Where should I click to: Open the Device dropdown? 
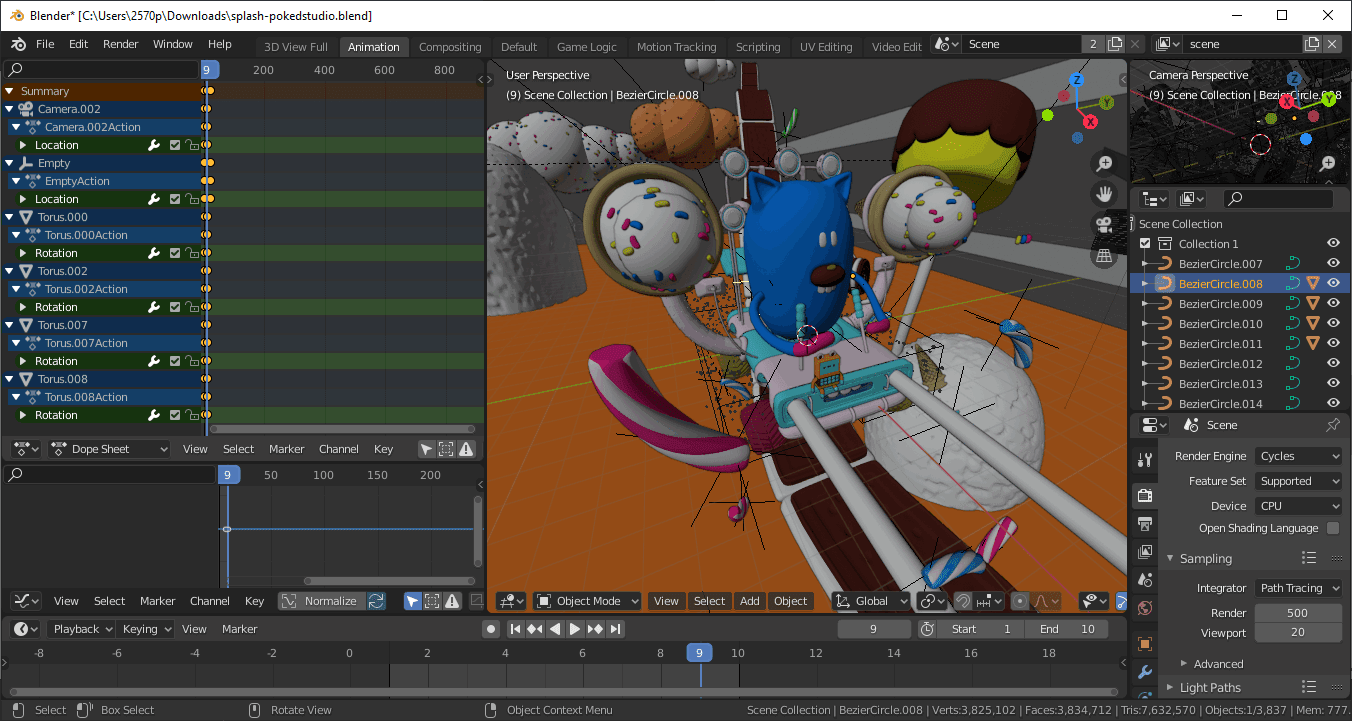pyautogui.click(x=1298, y=506)
